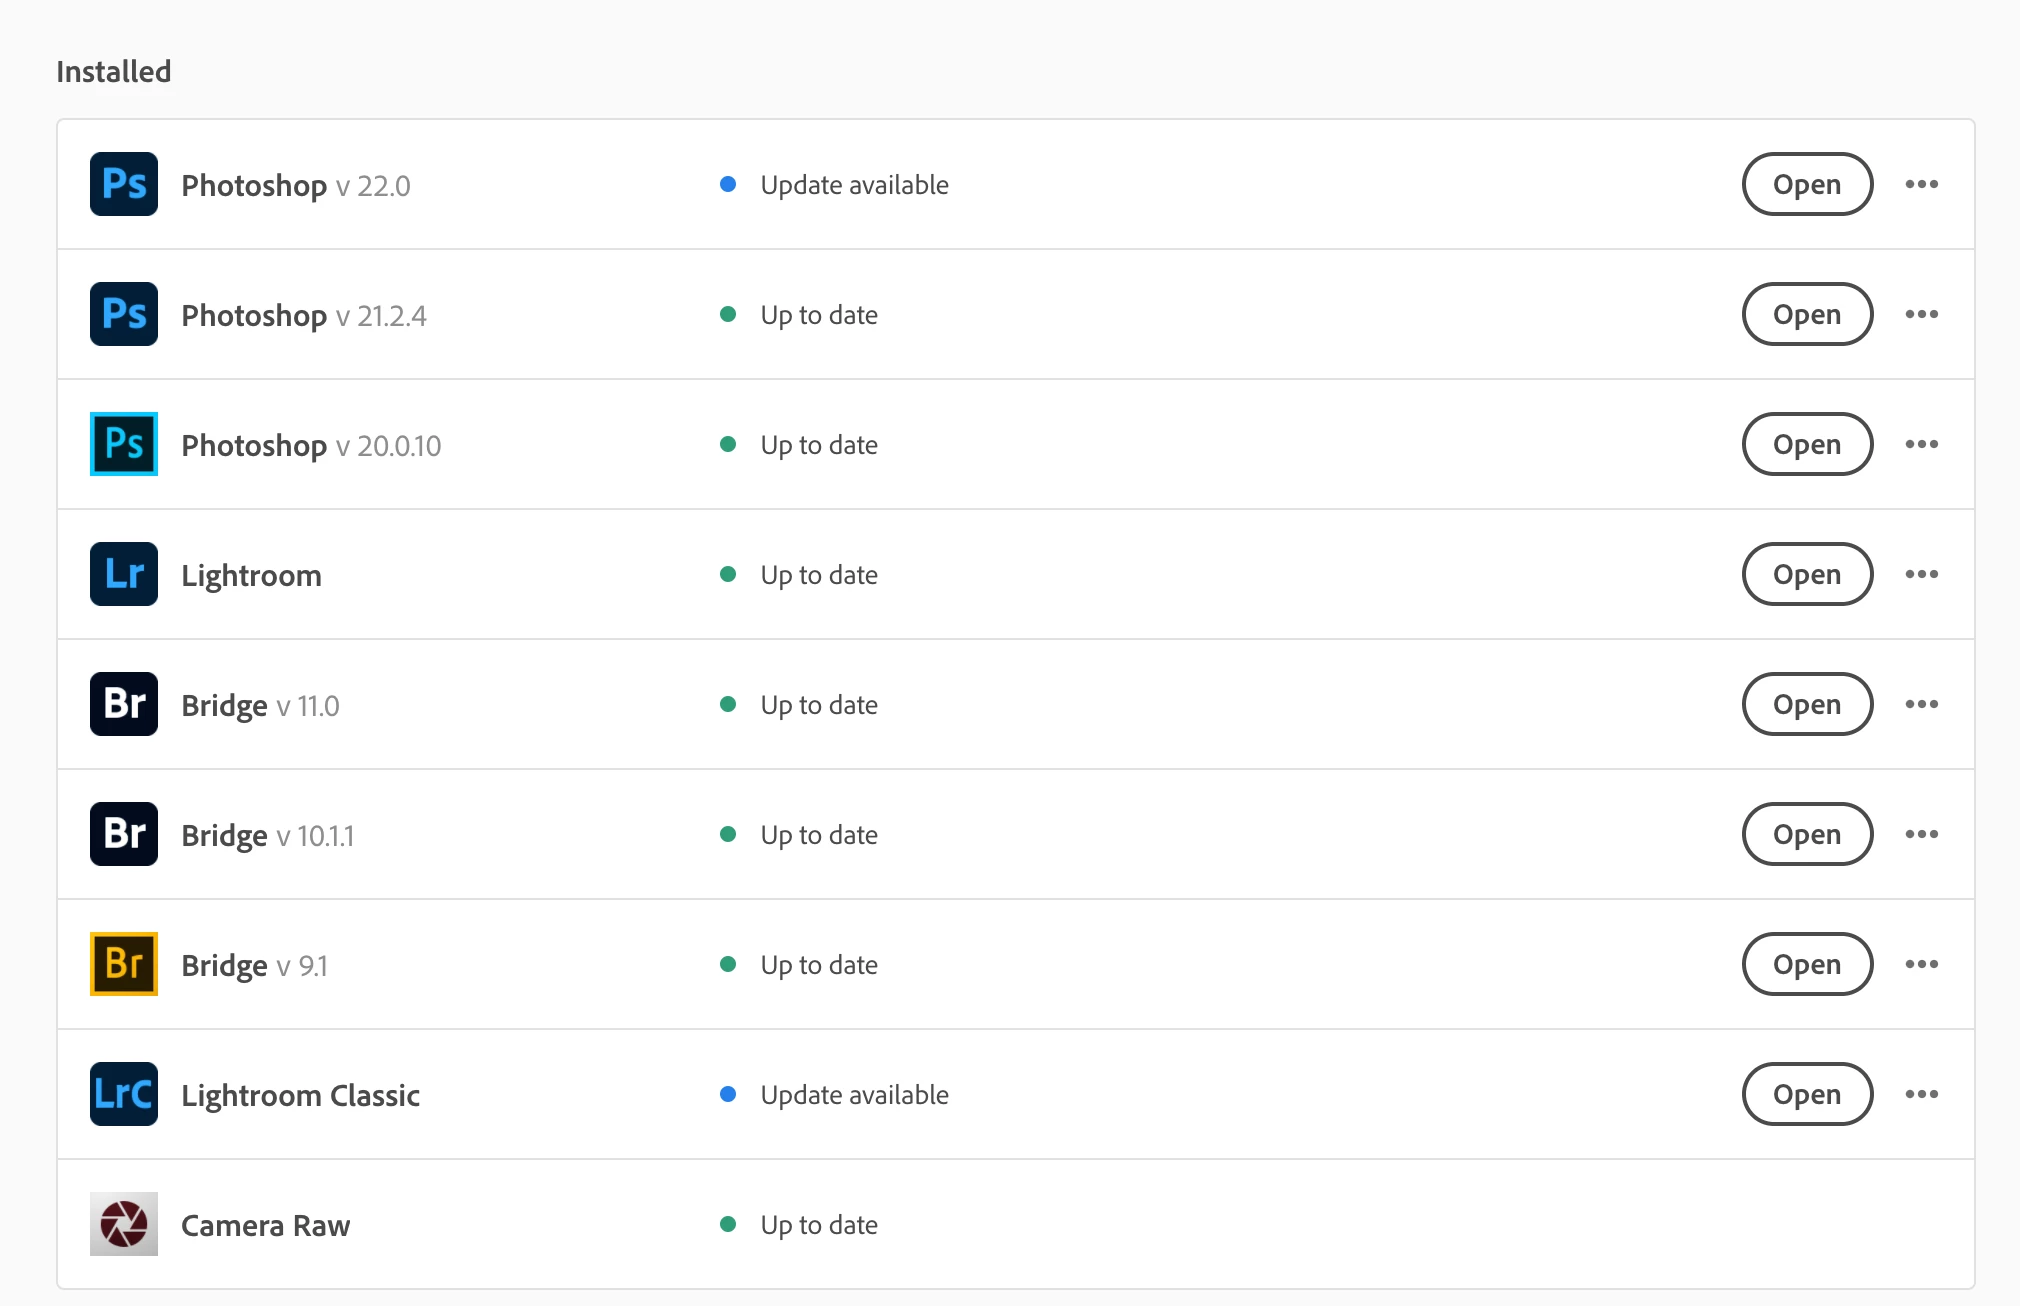Click the yellow Bridge v 9.1 icon
The image size is (2020, 1306).
click(x=124, y=964)
